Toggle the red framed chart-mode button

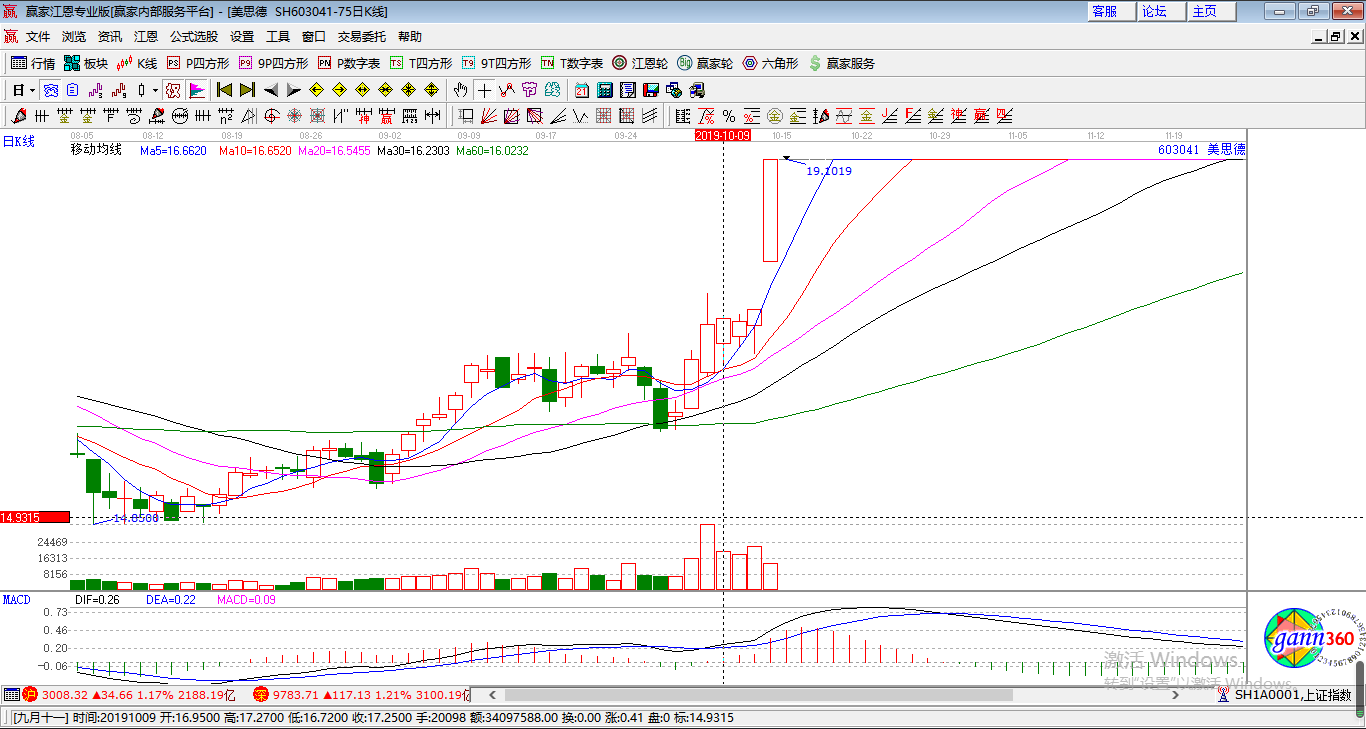173,90
